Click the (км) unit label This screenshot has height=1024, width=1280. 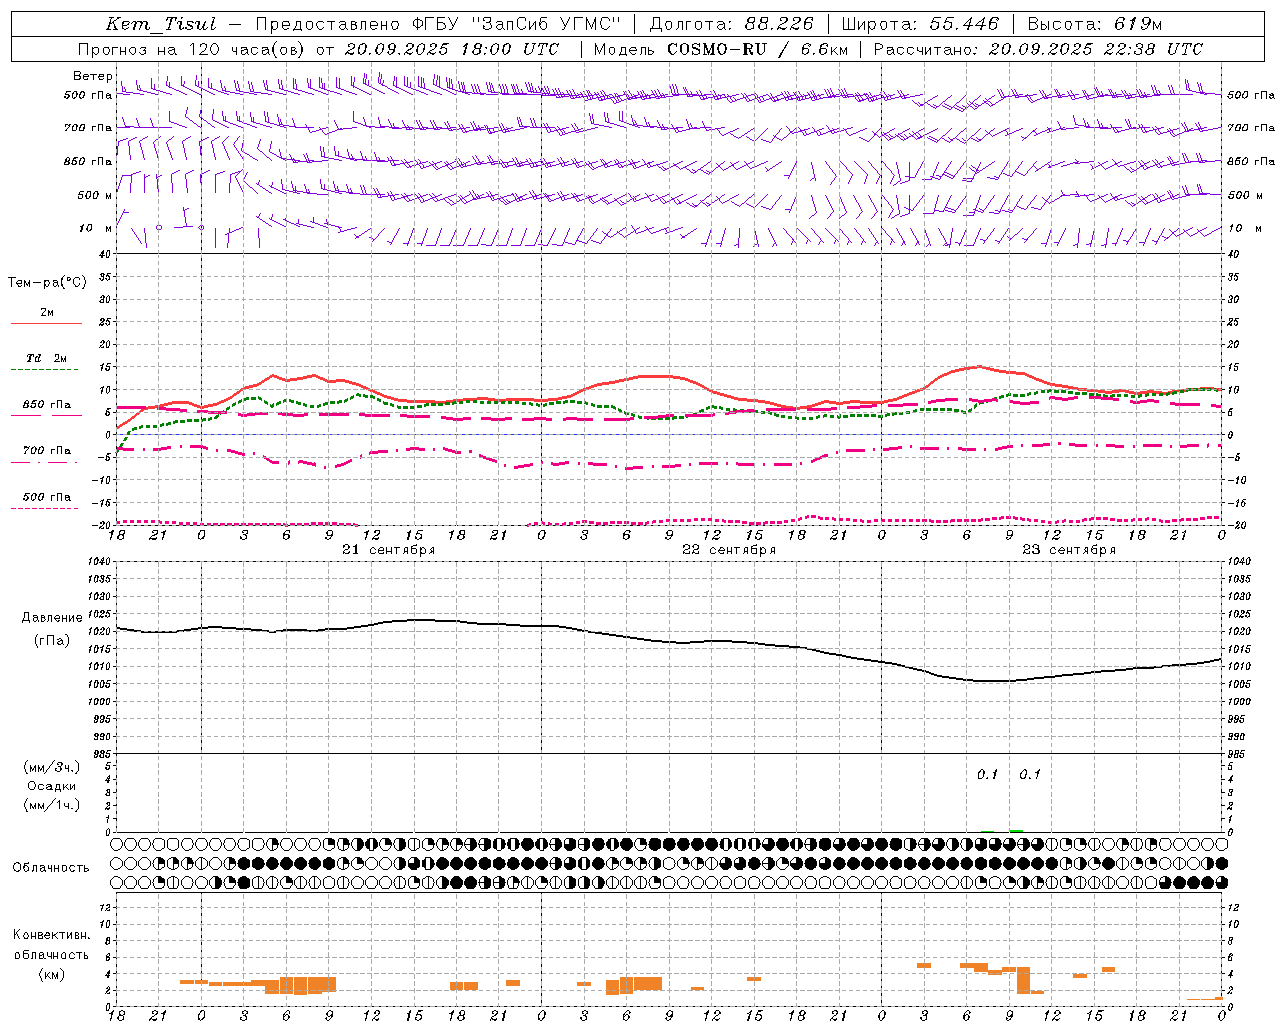52,974
